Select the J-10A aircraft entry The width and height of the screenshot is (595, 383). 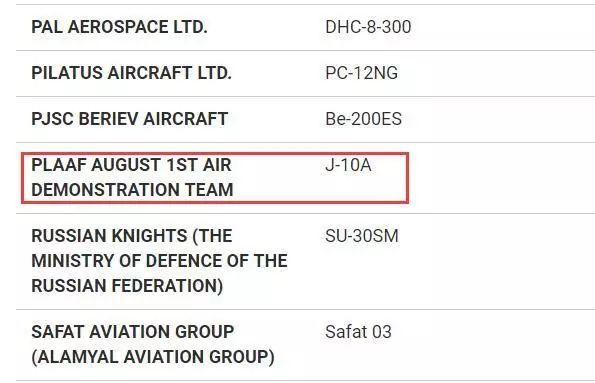(348, 165)
